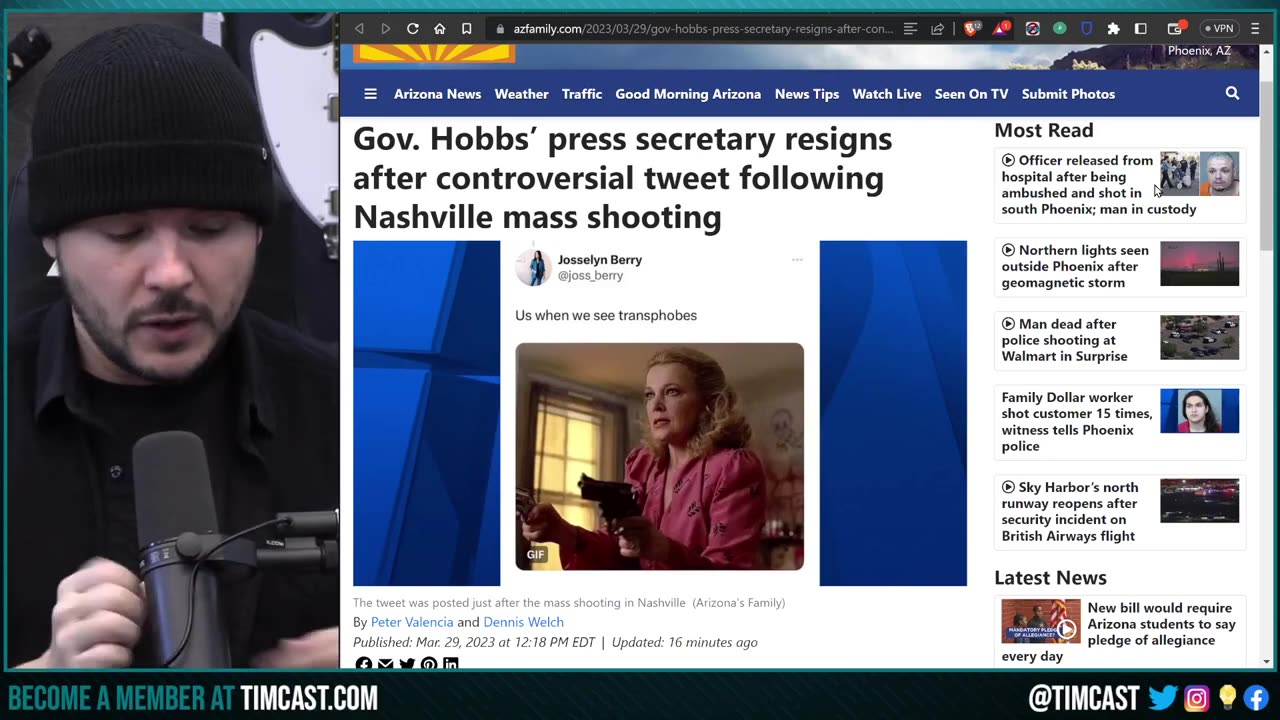Open Northern lights seen outside Phoenix story
Viewport: 1280px width, 720px height.
pos(1076,266)
